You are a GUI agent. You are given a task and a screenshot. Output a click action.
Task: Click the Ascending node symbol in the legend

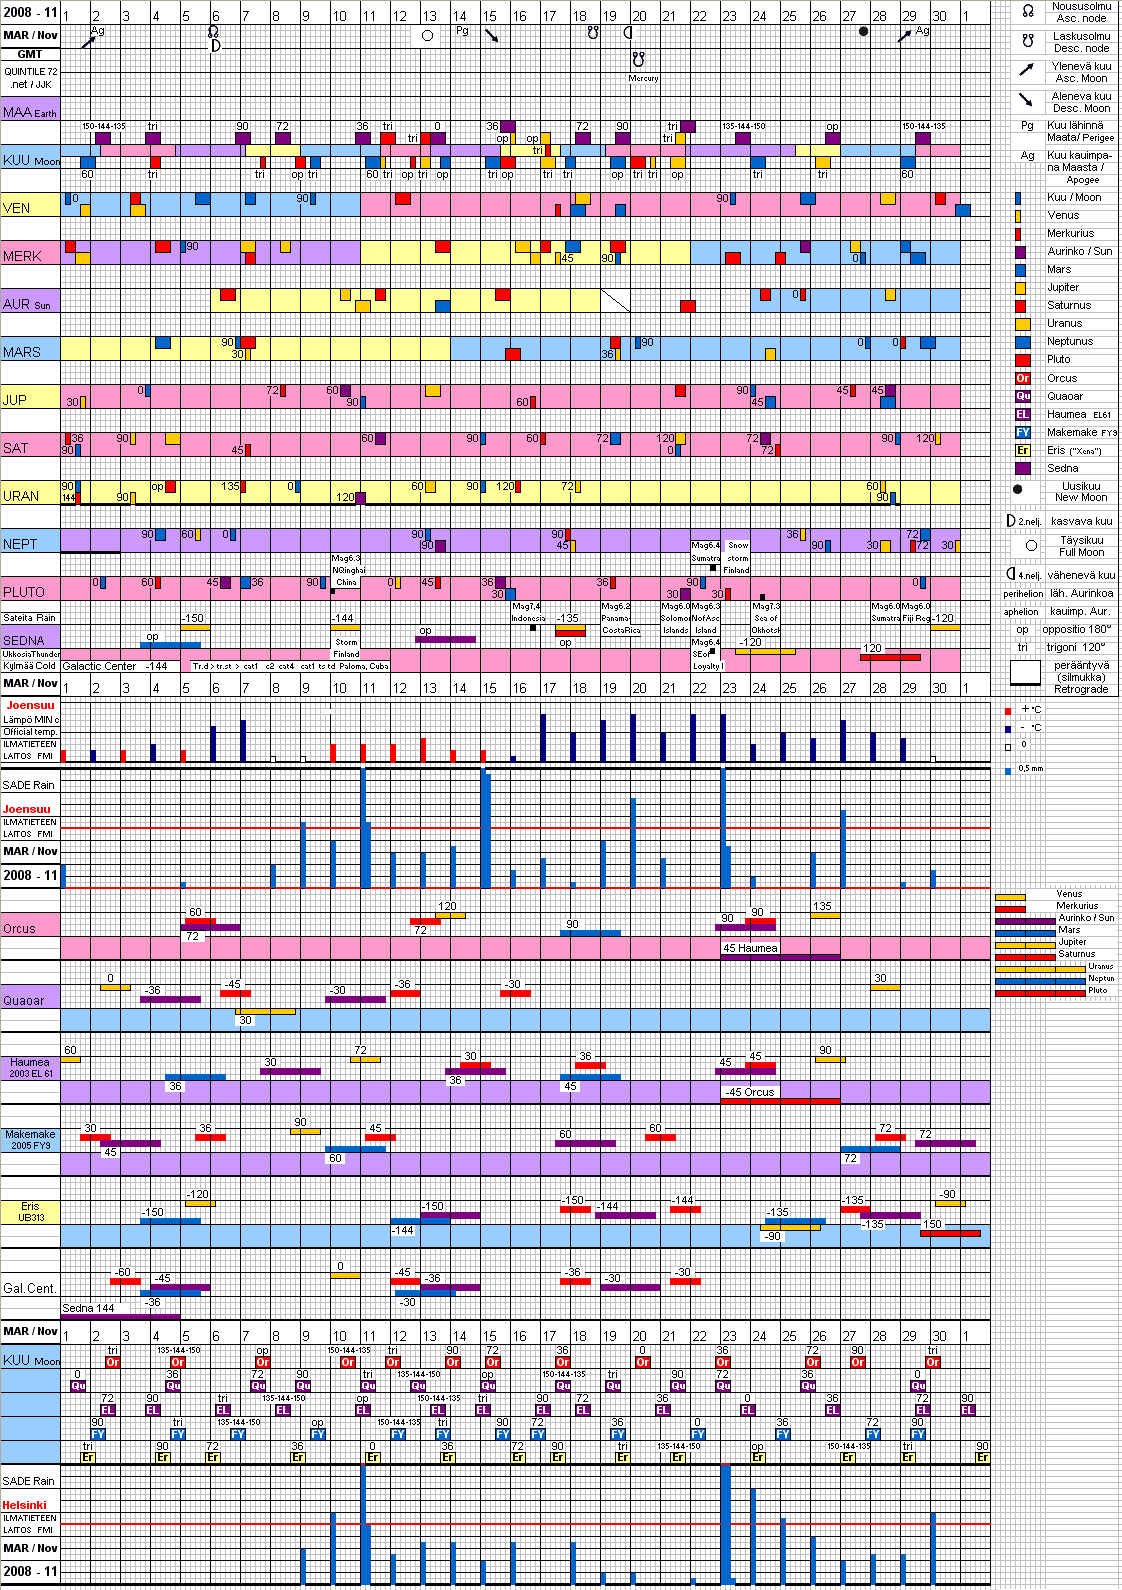1027,11
